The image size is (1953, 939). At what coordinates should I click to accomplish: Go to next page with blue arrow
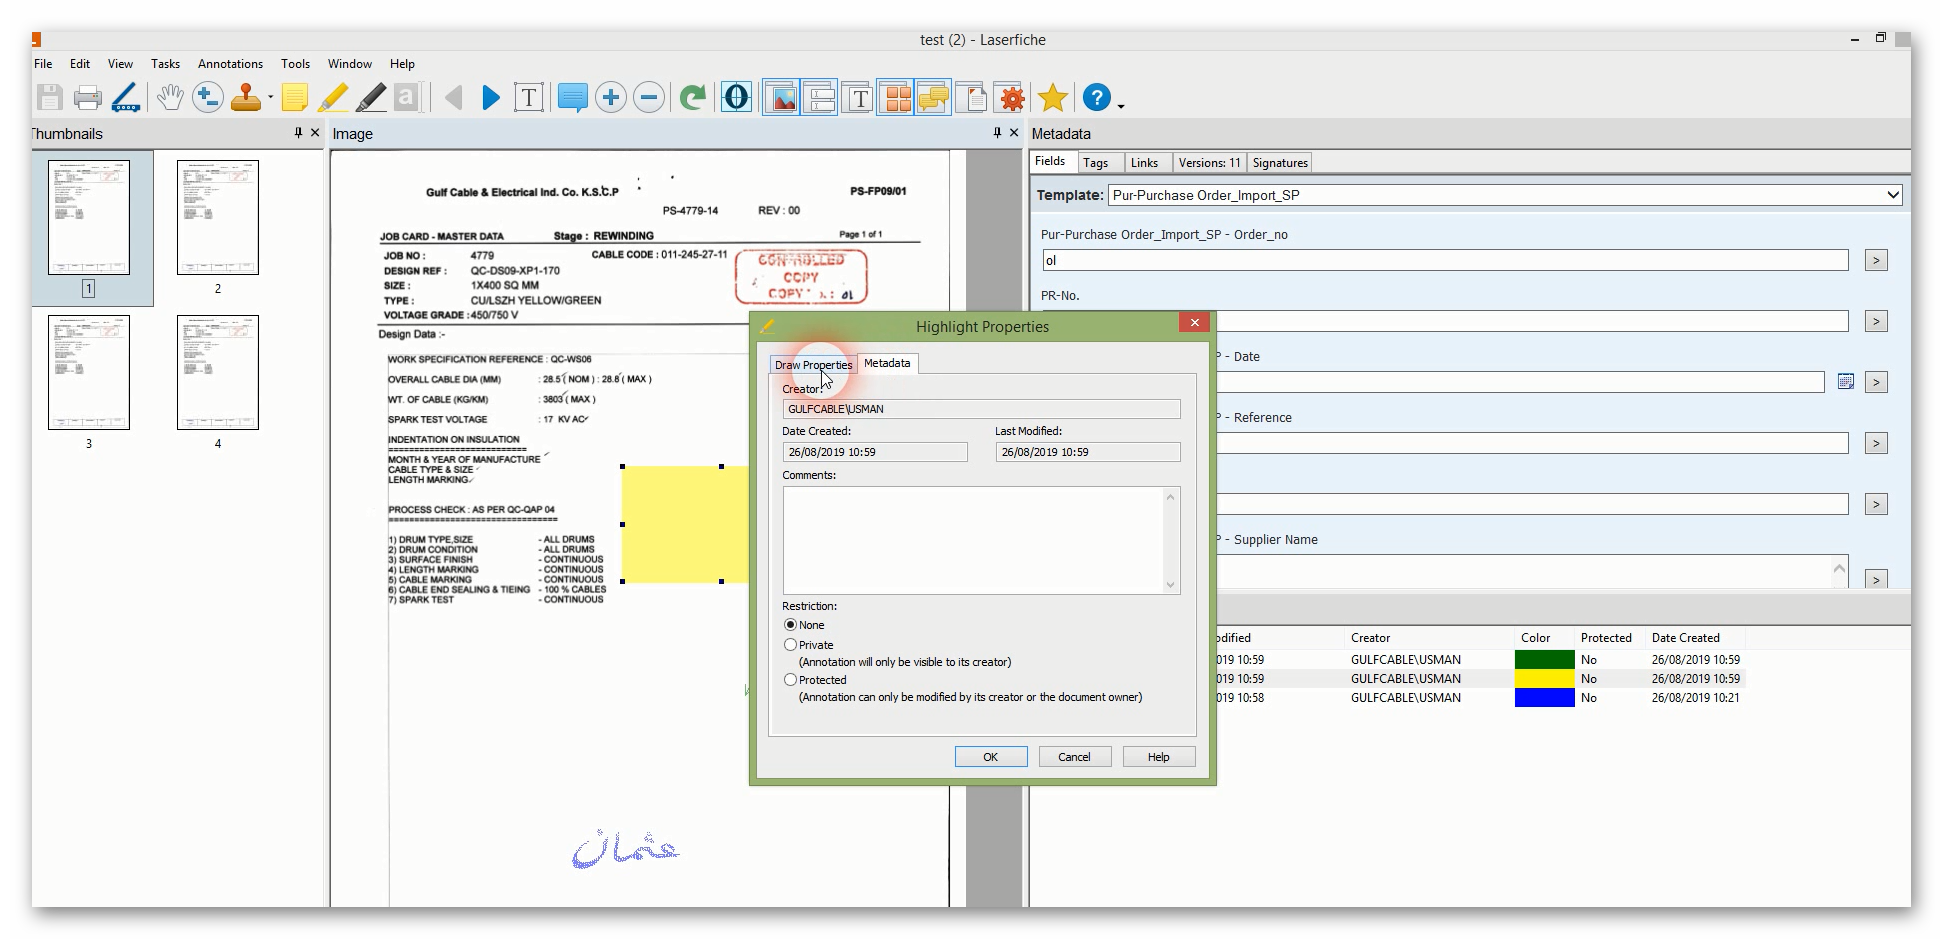point(491,98)
